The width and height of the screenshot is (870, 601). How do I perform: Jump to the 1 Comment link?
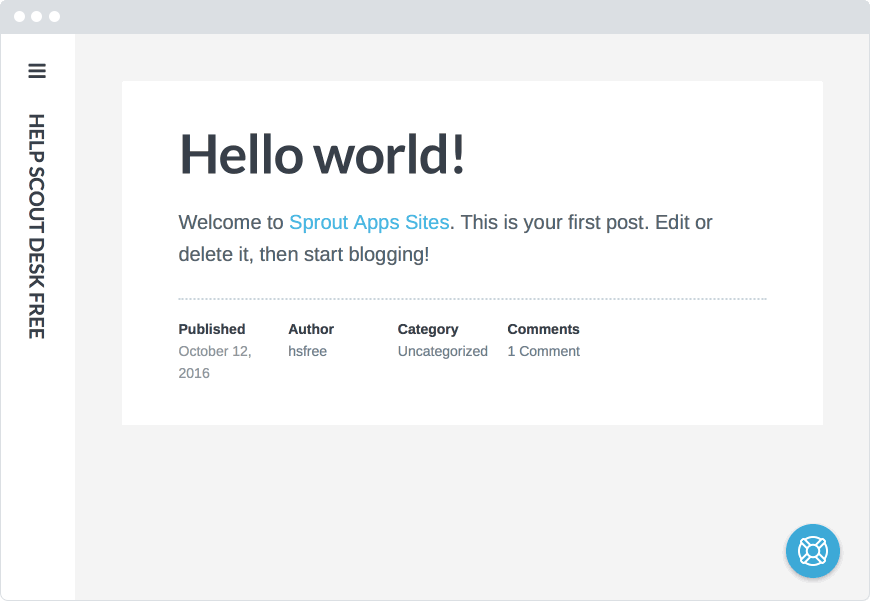pyautogui.click(x=544, y=351)
